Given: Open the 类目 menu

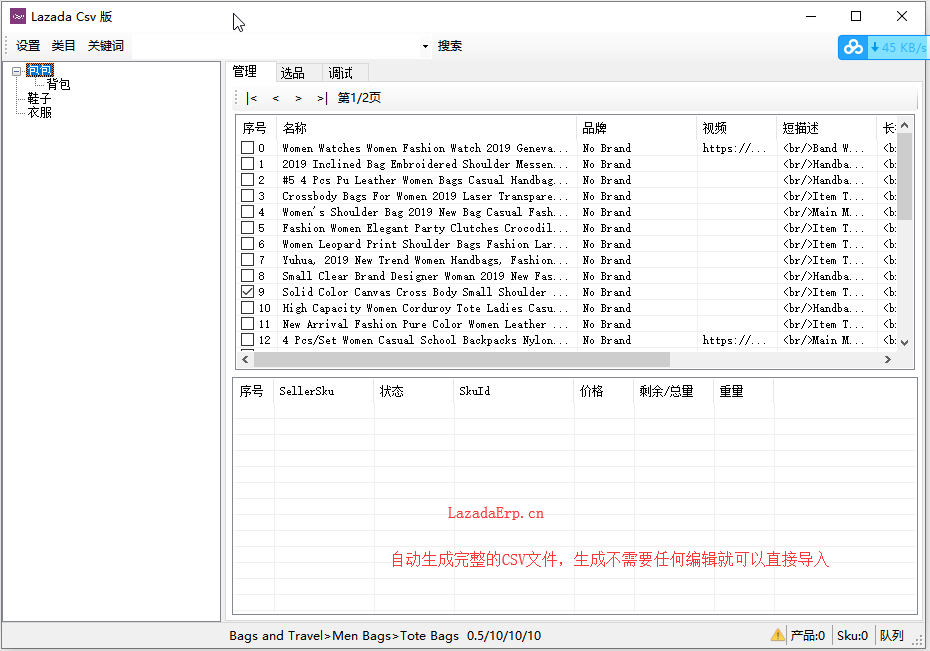Looking at the screenshot, I should (63, 46).
